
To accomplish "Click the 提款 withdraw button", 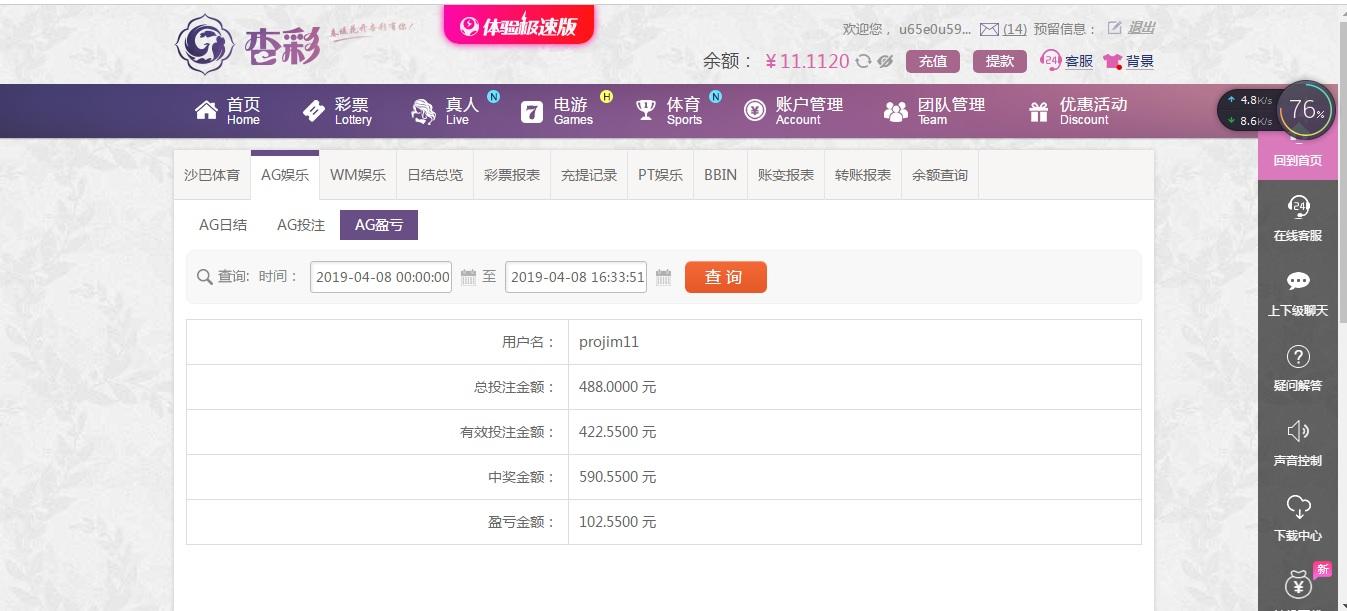I will [1000, 61].
